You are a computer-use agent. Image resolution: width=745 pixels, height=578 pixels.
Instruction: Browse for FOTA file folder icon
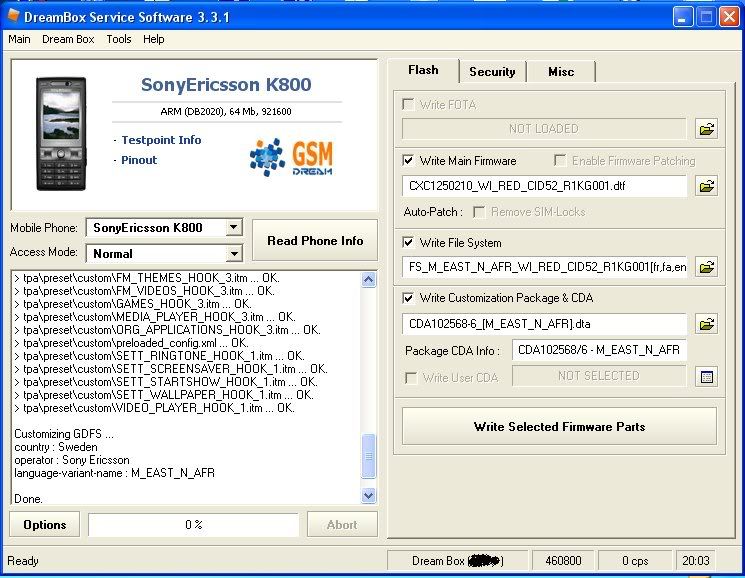(707, 129)
